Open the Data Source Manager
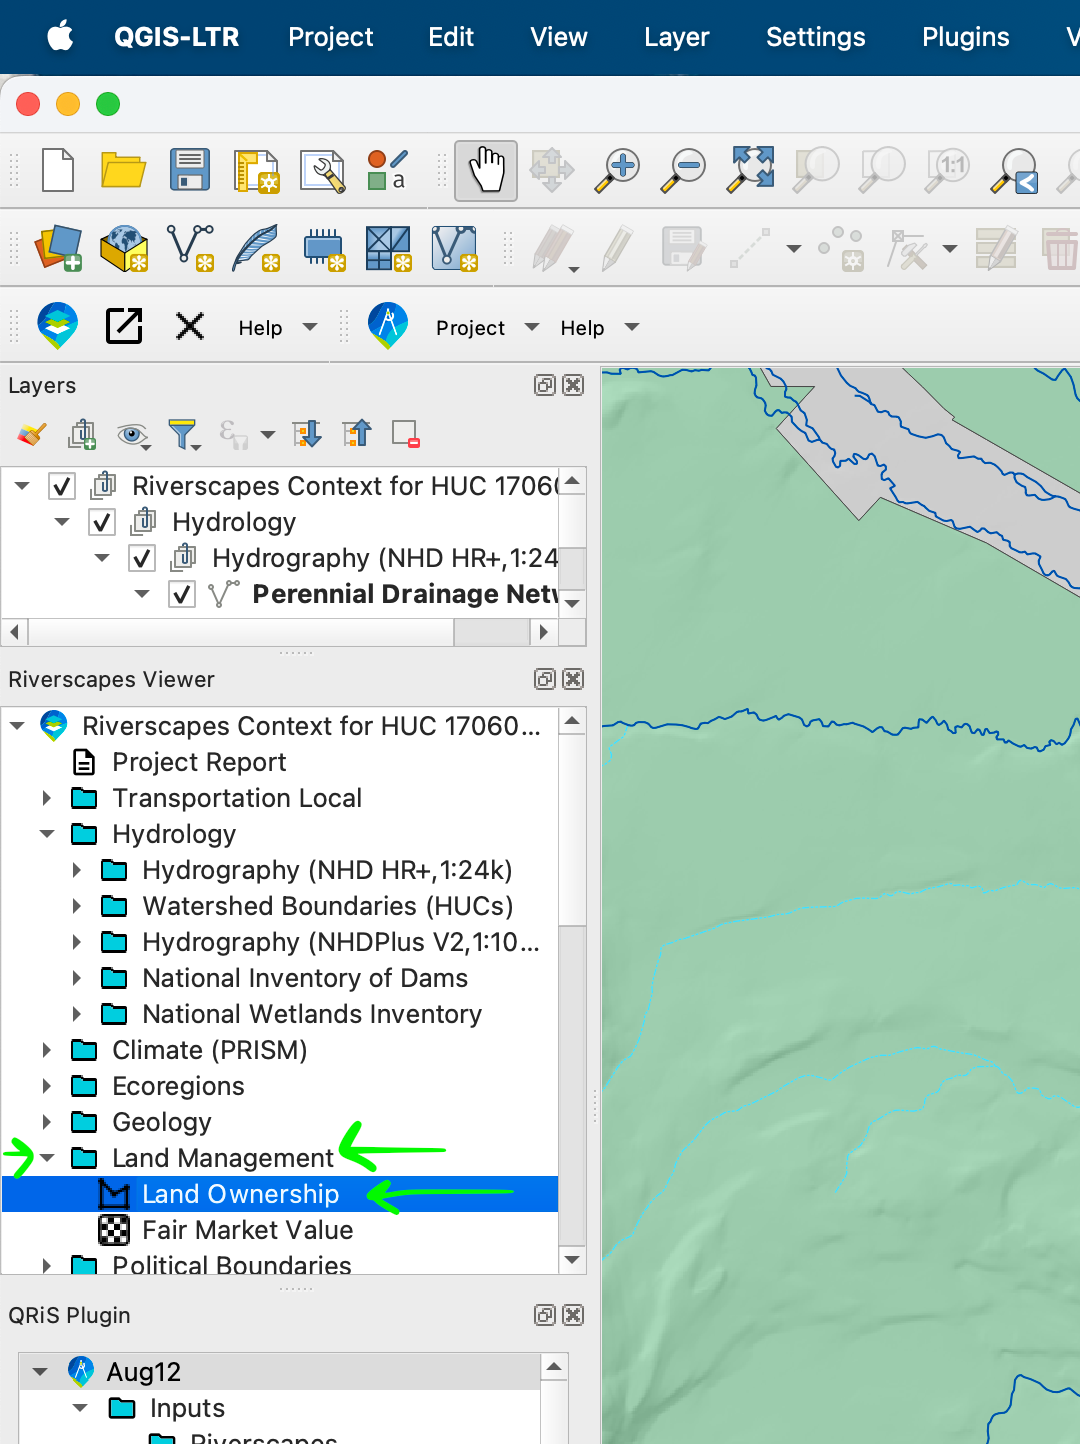 [x=59, y=248]
